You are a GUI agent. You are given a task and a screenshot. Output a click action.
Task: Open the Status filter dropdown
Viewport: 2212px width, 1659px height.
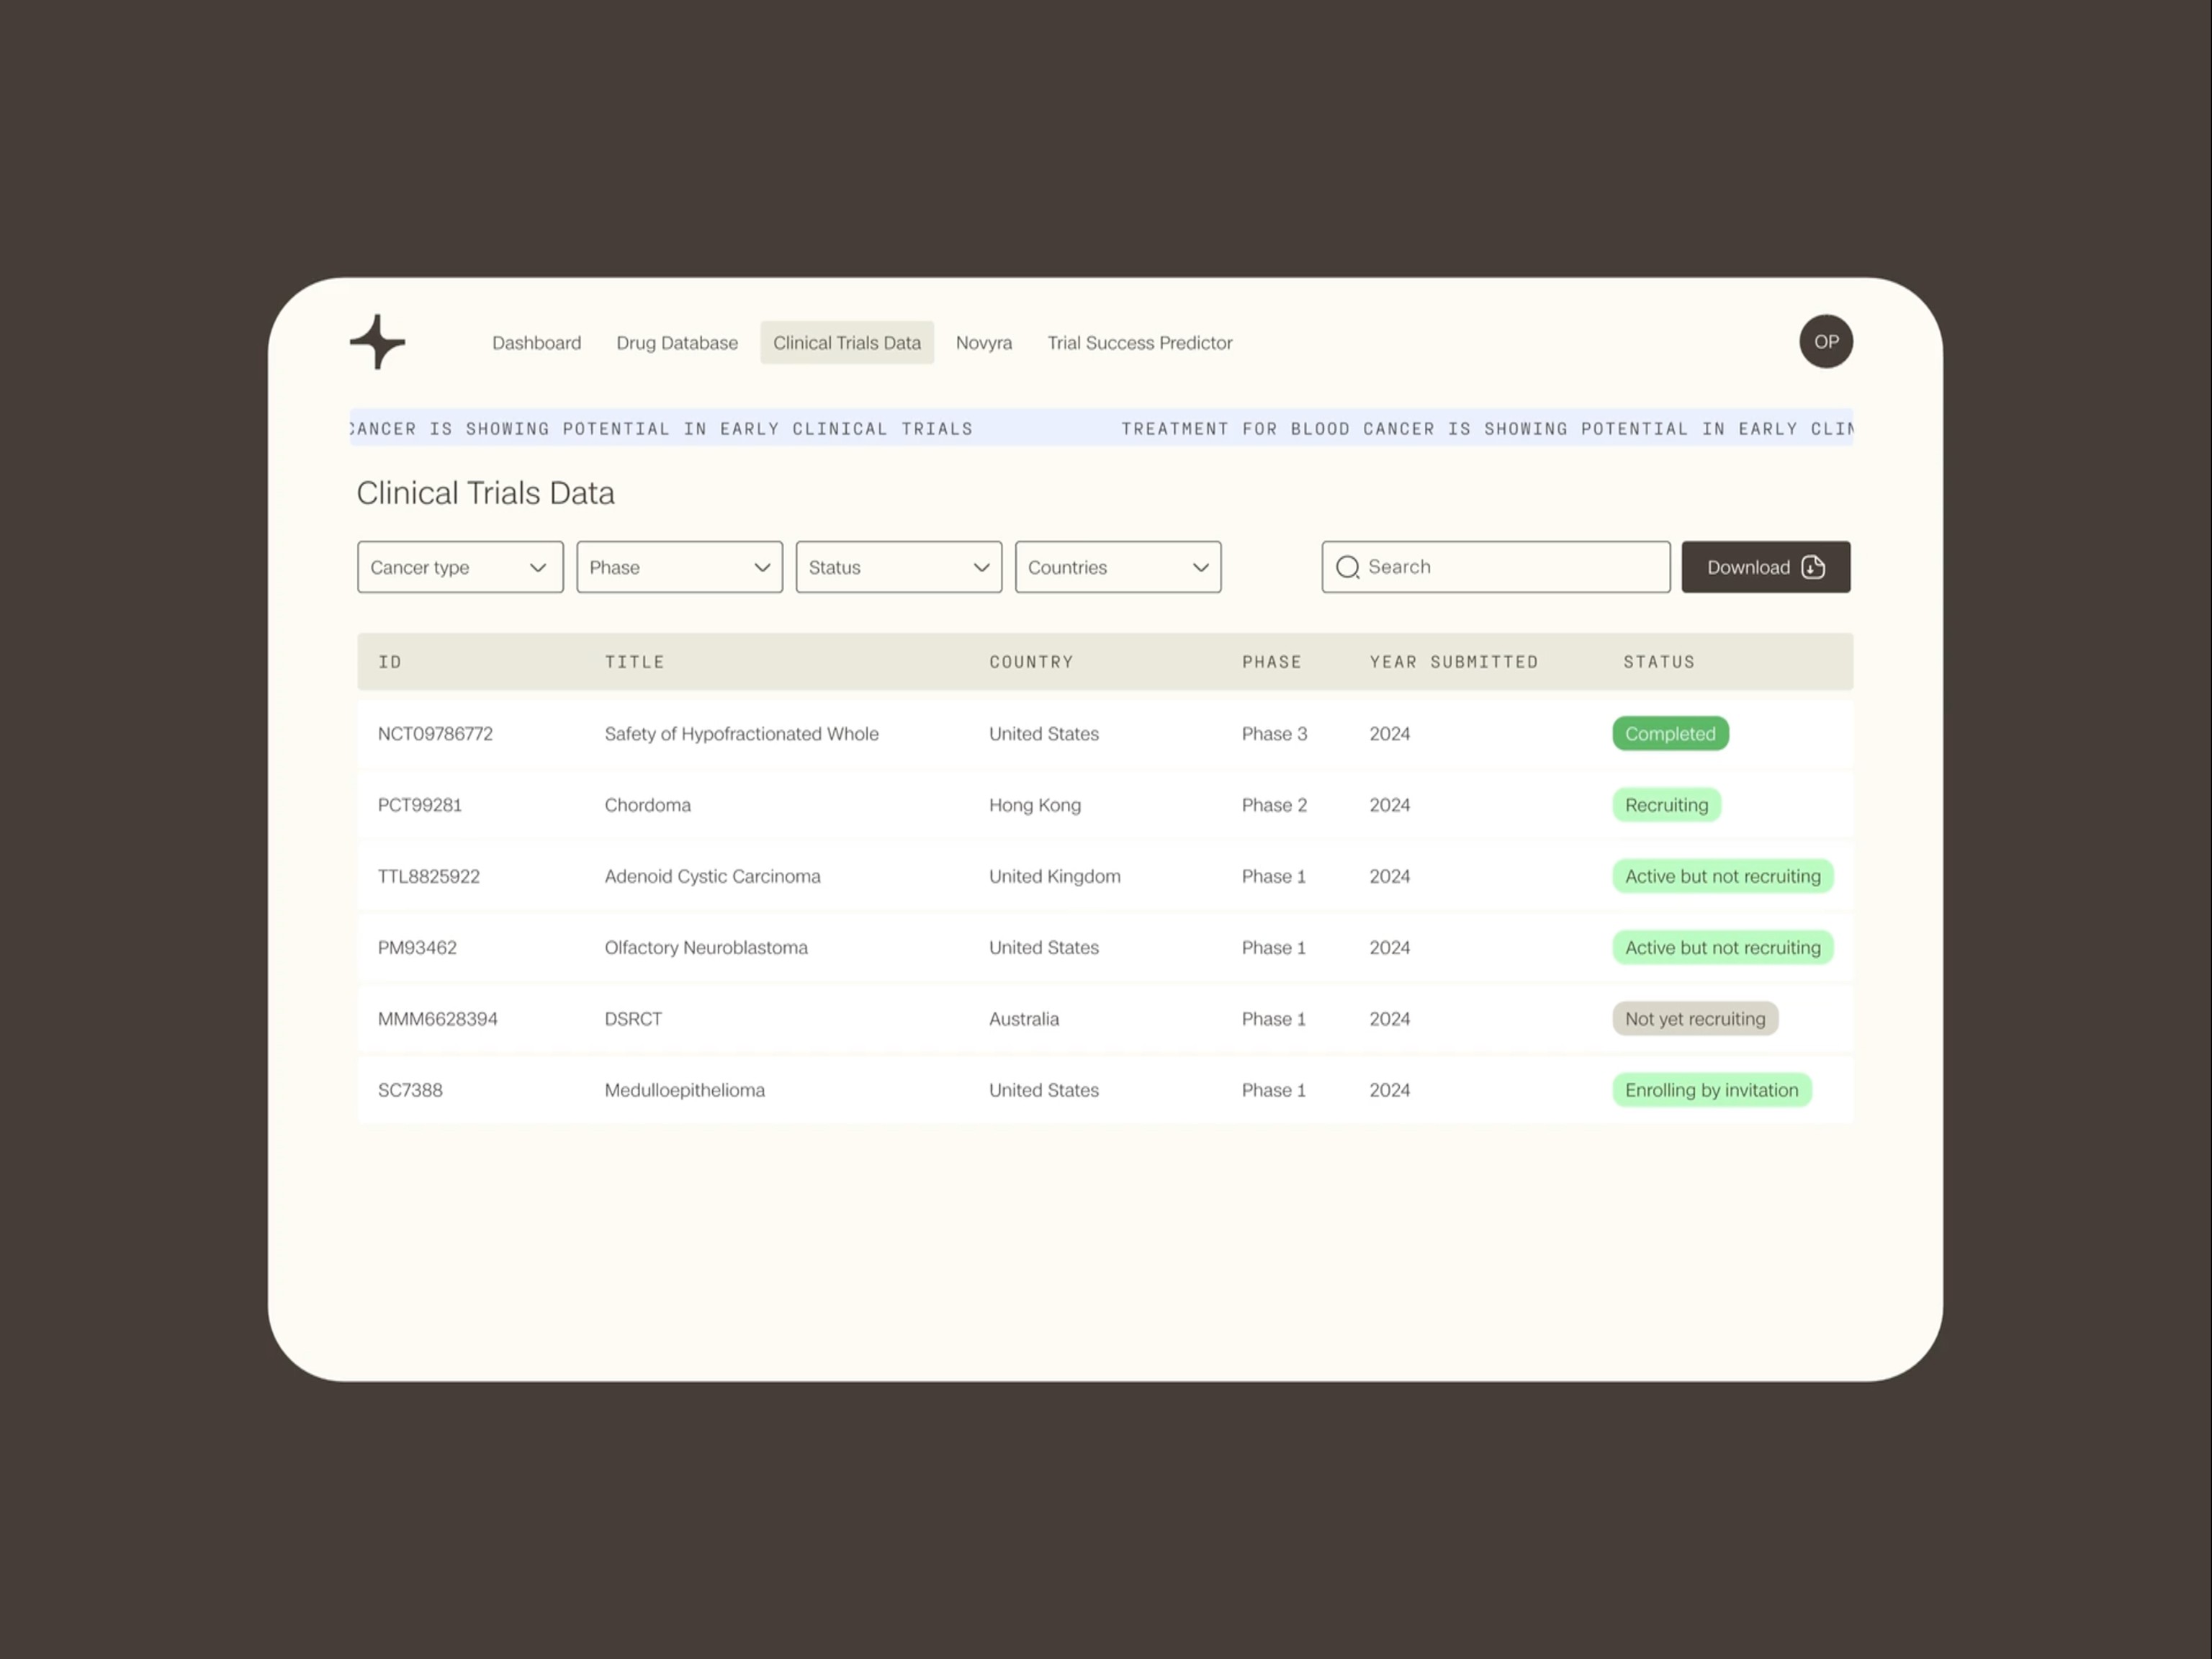(x=898, y=567)
